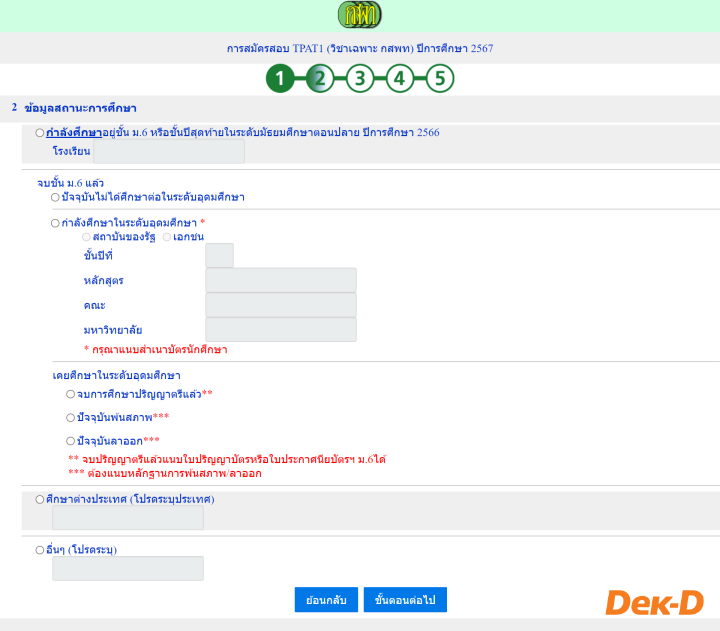Select ปัจจุบันพ้นสภาพ radio button
Image resolution: width=720 pixels, height=631 pixels.
[71, 417]
